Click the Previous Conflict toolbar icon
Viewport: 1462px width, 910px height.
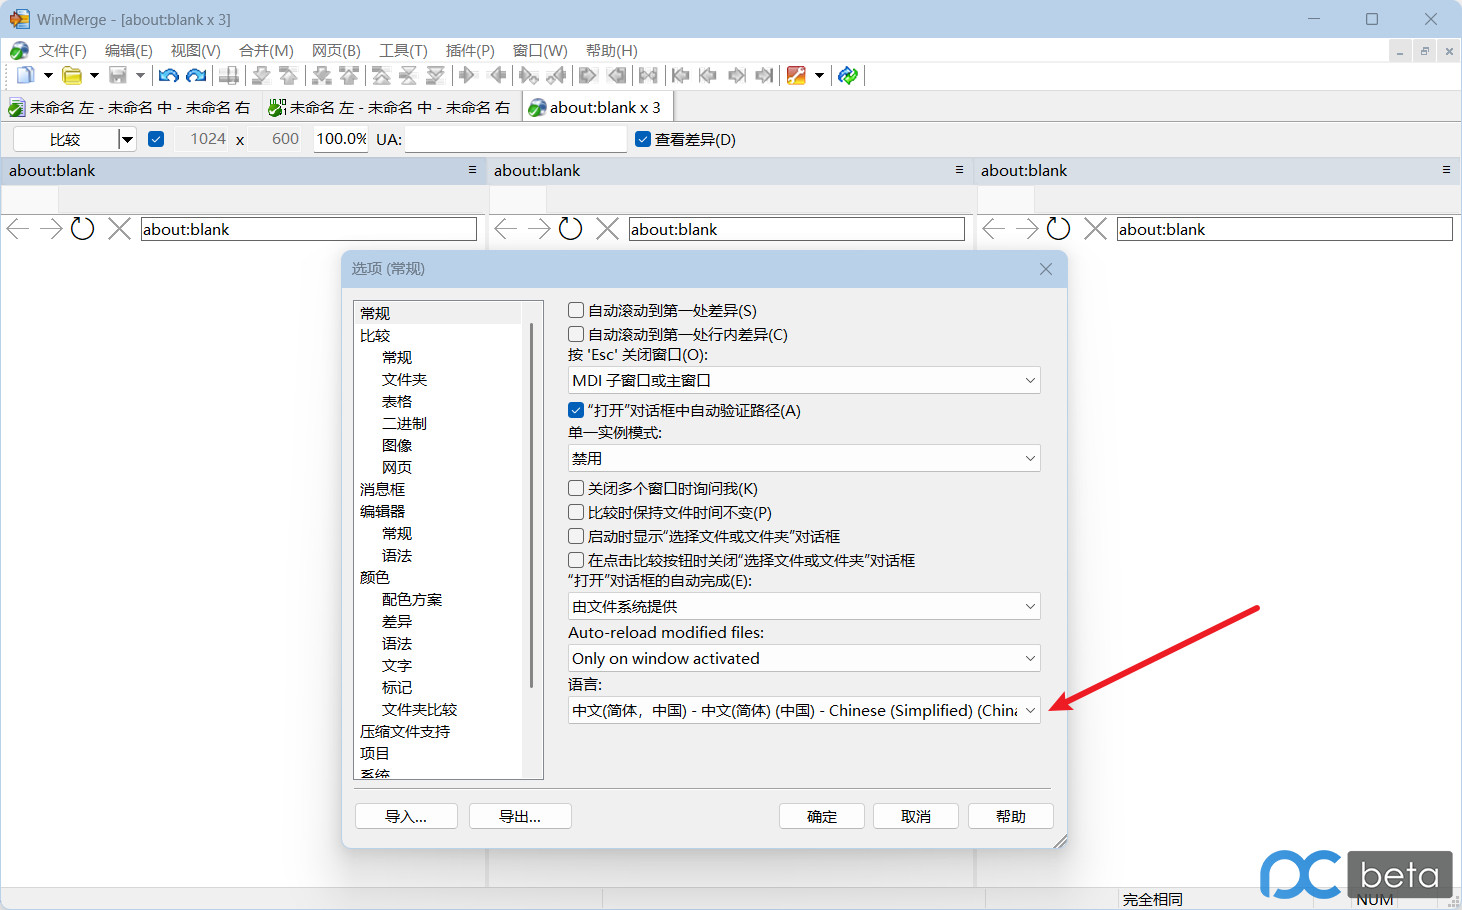click(x=349, y=75)
